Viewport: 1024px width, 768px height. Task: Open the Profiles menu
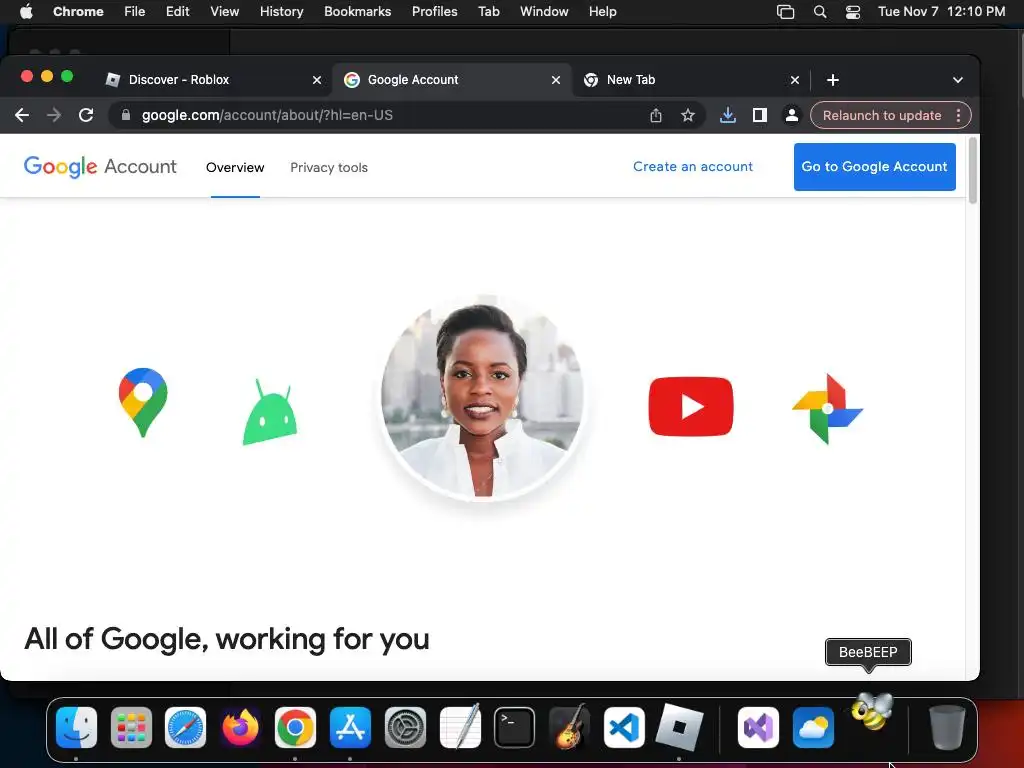[434, 11]
